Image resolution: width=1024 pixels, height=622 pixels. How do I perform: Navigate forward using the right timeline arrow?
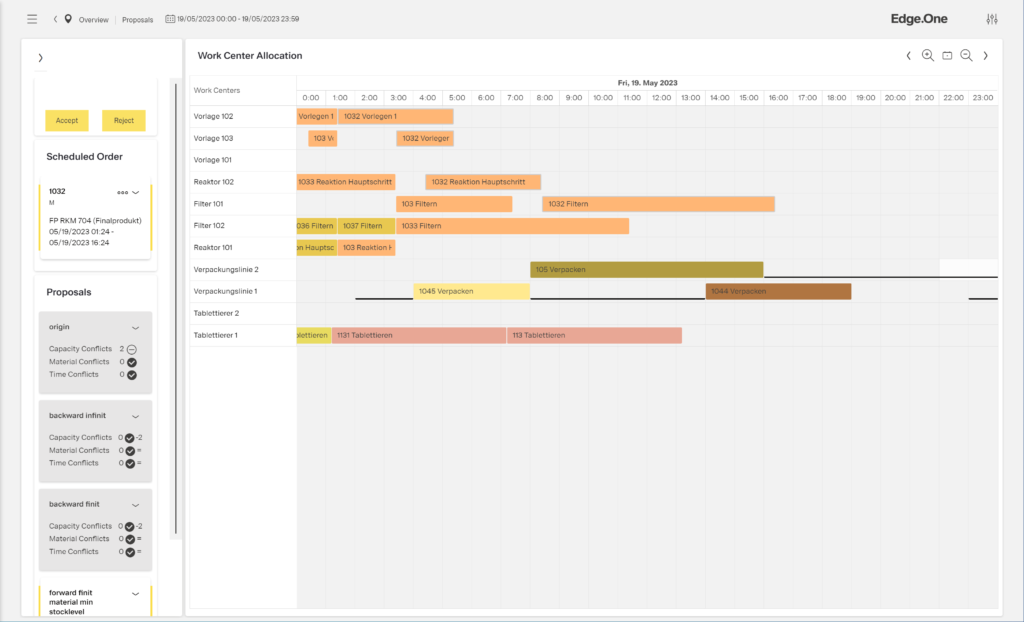pos(985,55)
